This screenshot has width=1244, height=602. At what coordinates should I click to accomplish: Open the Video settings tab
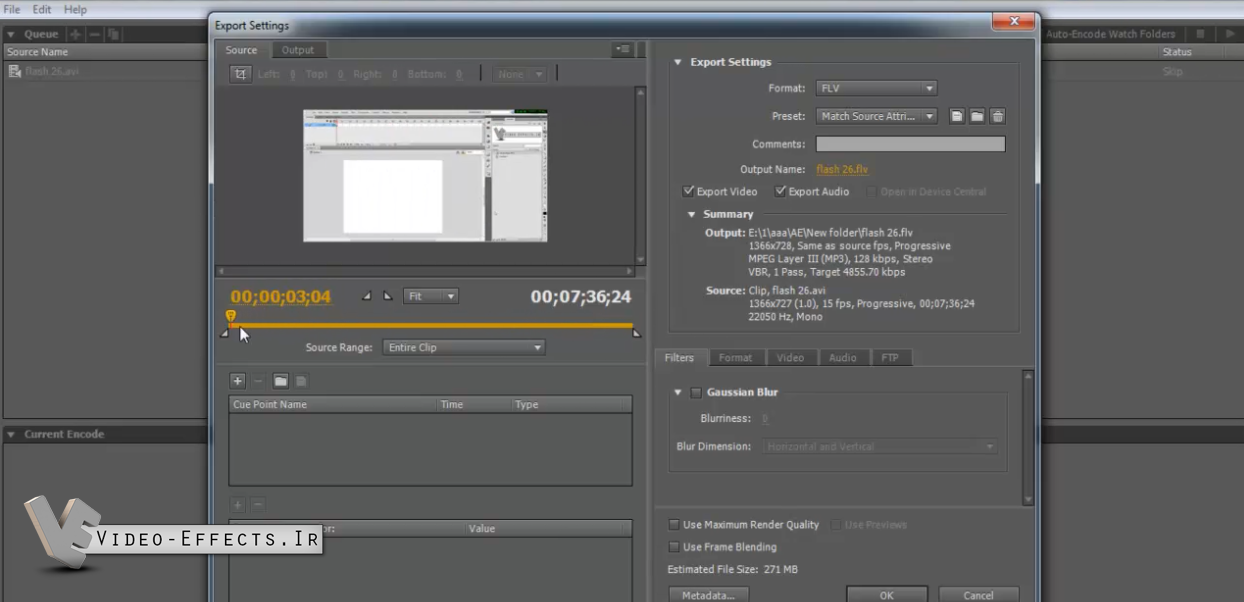790,357
